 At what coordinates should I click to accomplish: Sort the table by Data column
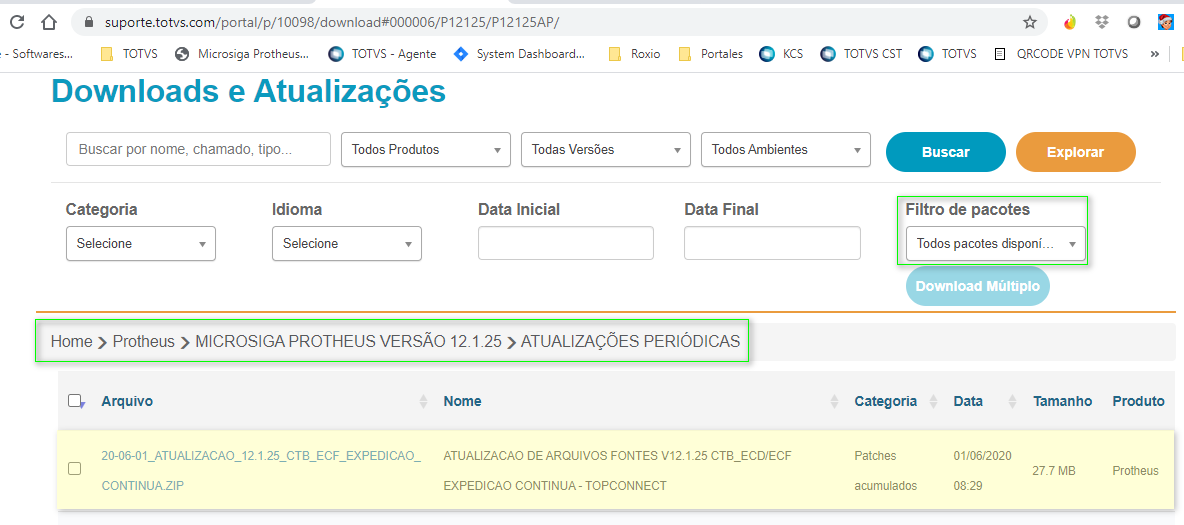tap(968, 401)
